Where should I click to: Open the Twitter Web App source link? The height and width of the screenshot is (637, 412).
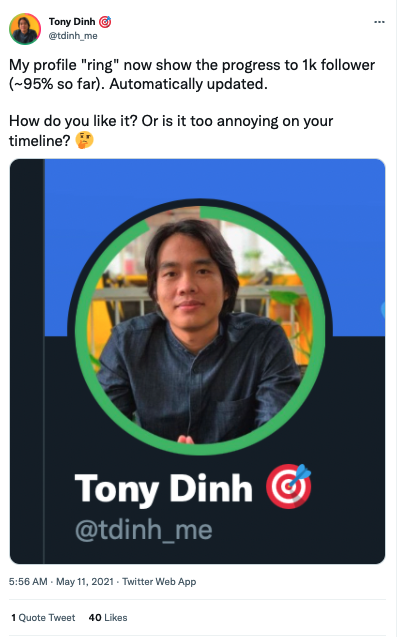159,582
